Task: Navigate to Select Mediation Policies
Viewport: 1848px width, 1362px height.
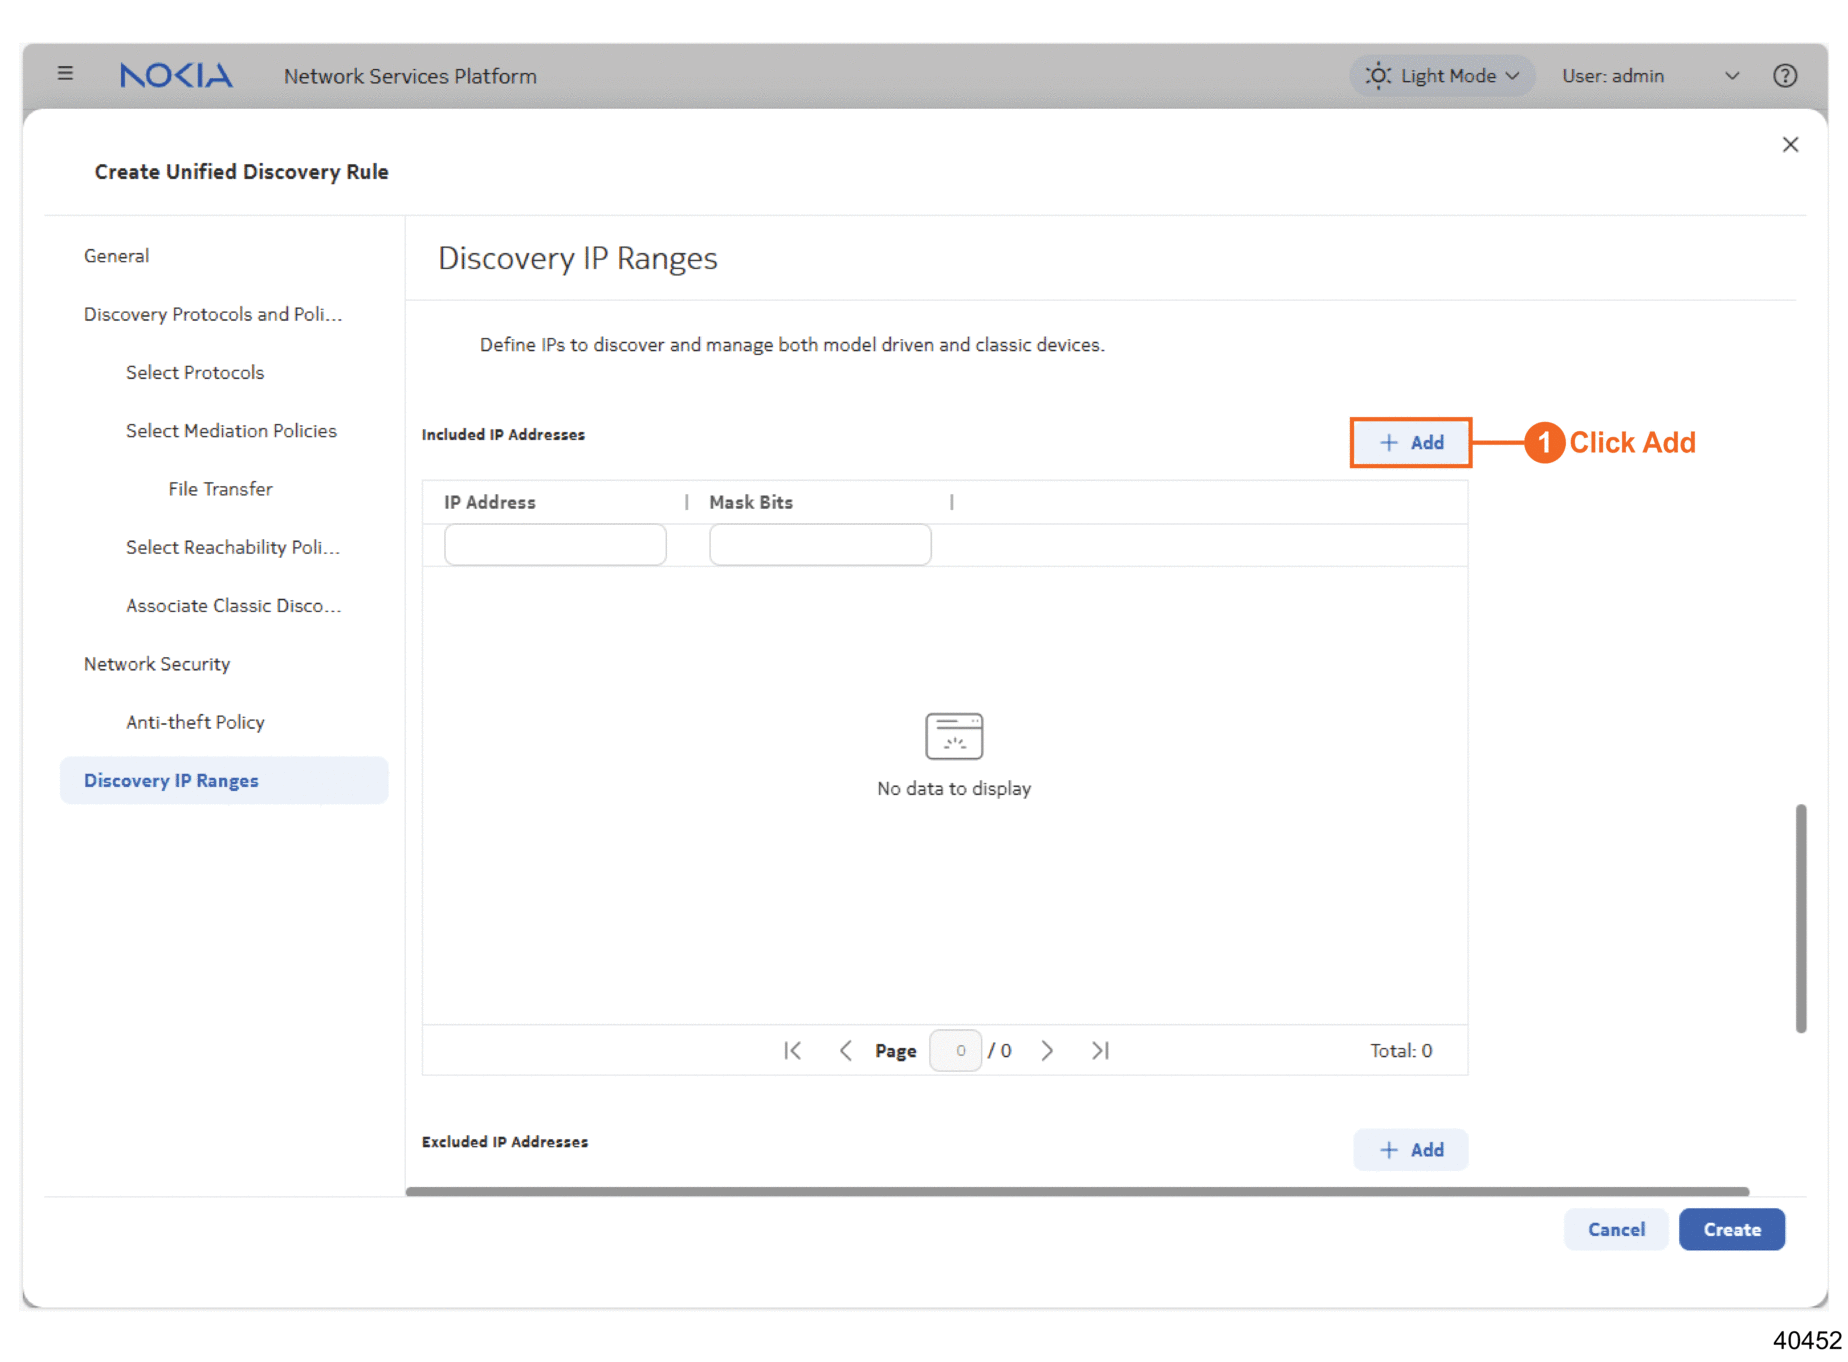Action: pyautogui.click(x=231, y=431)
